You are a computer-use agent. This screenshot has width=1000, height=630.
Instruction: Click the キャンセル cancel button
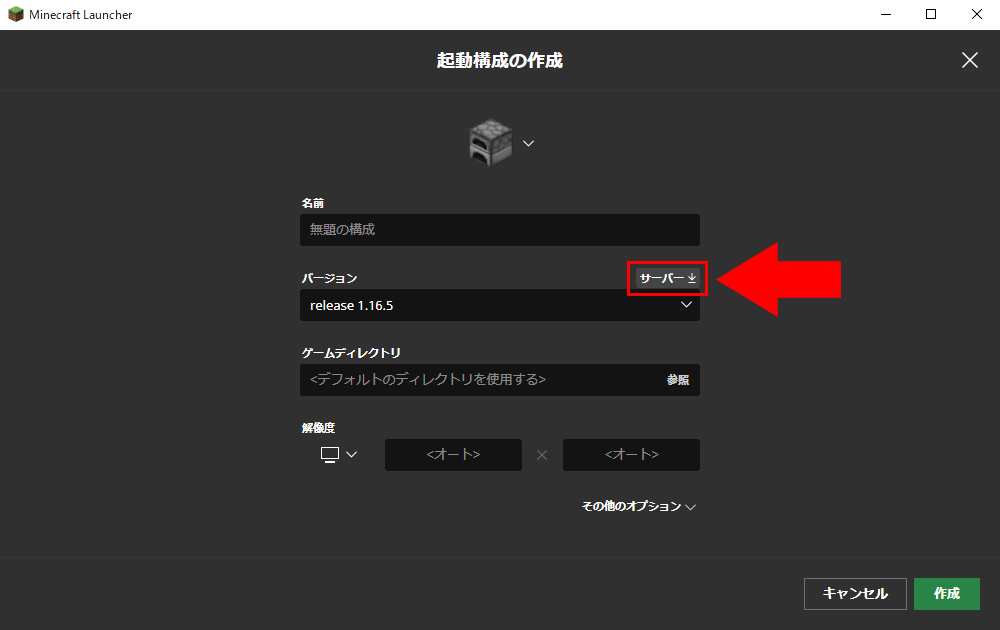click(x=855, y=594)
